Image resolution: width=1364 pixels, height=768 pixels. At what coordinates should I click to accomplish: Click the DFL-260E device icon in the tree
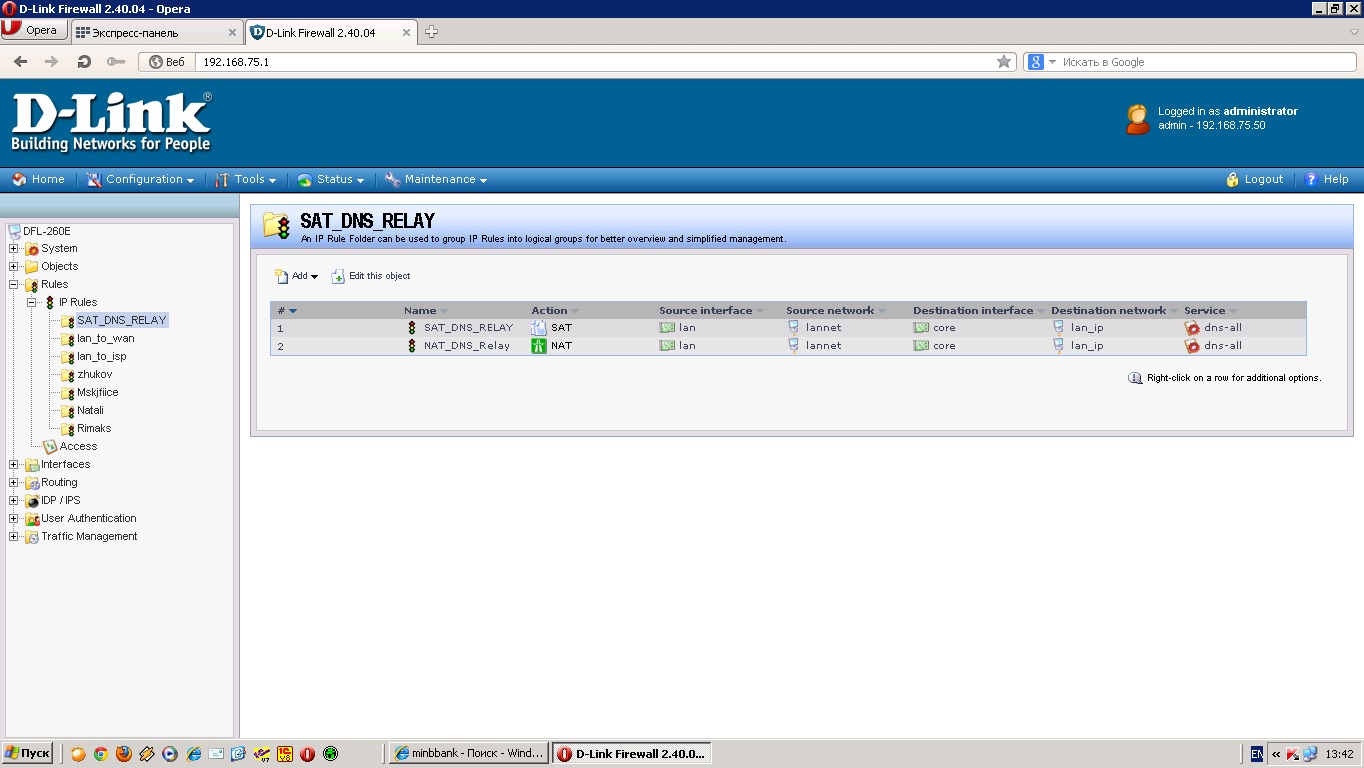pos(15,231)
